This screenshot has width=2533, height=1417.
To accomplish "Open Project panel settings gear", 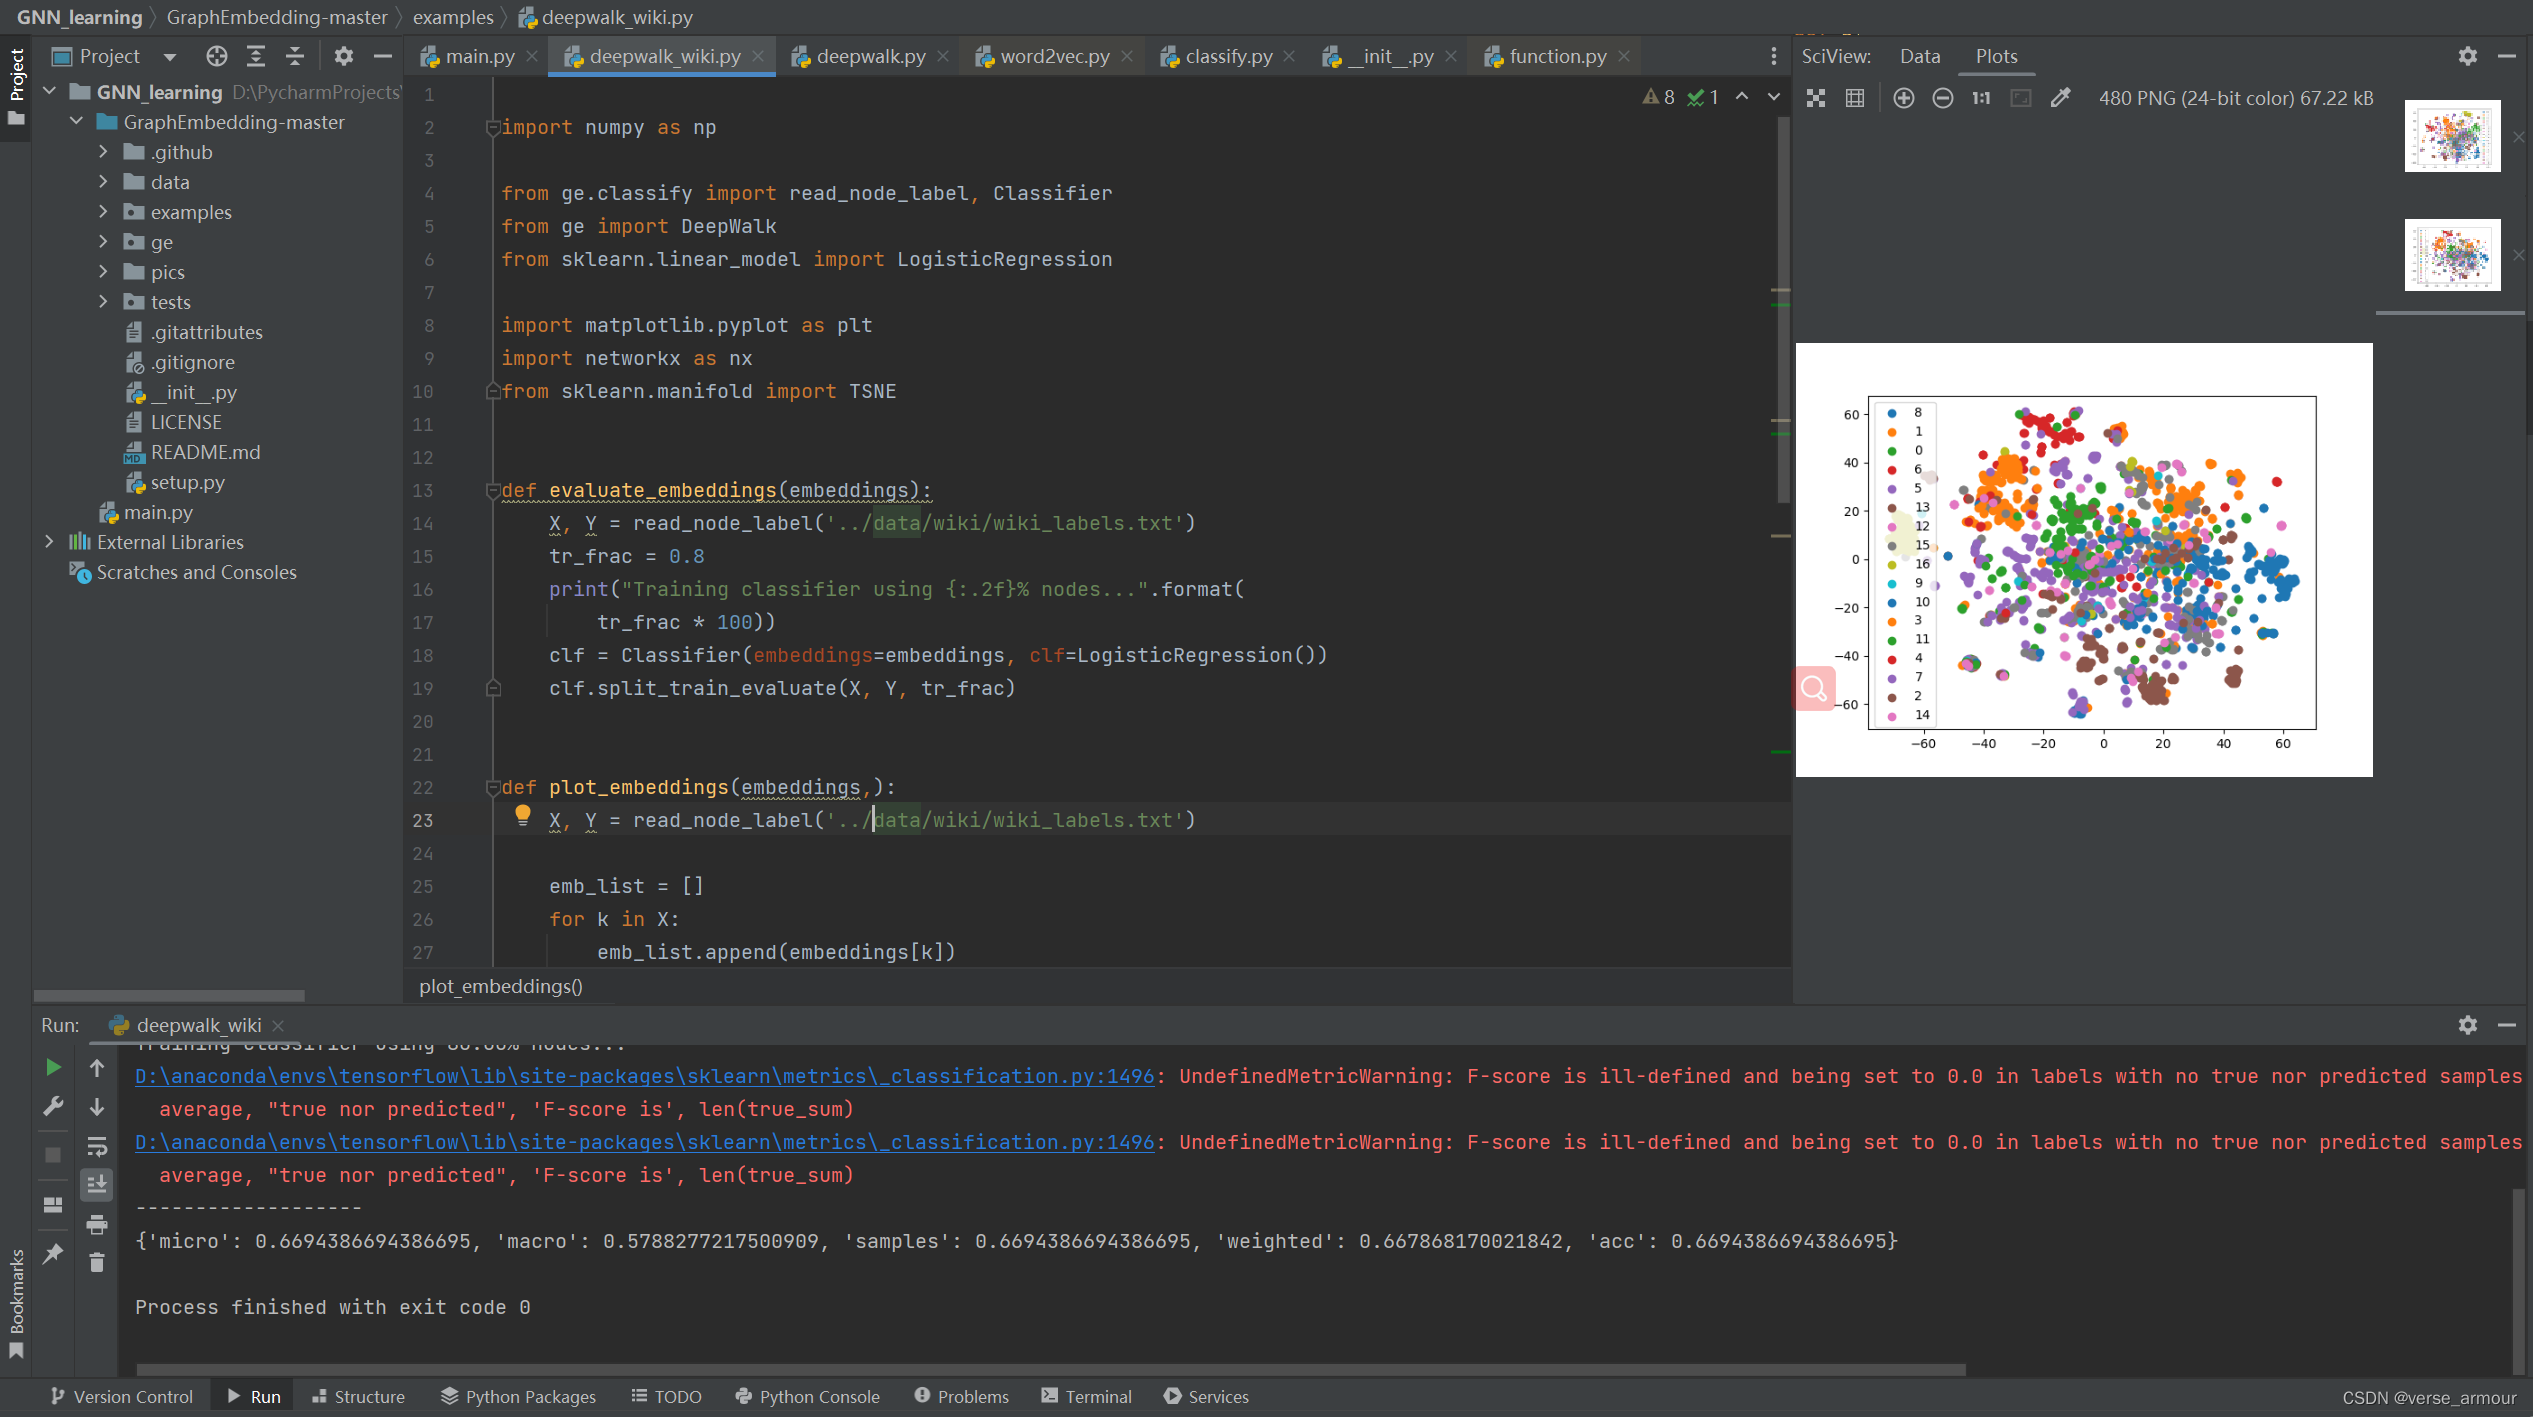I will click(344, 57).
